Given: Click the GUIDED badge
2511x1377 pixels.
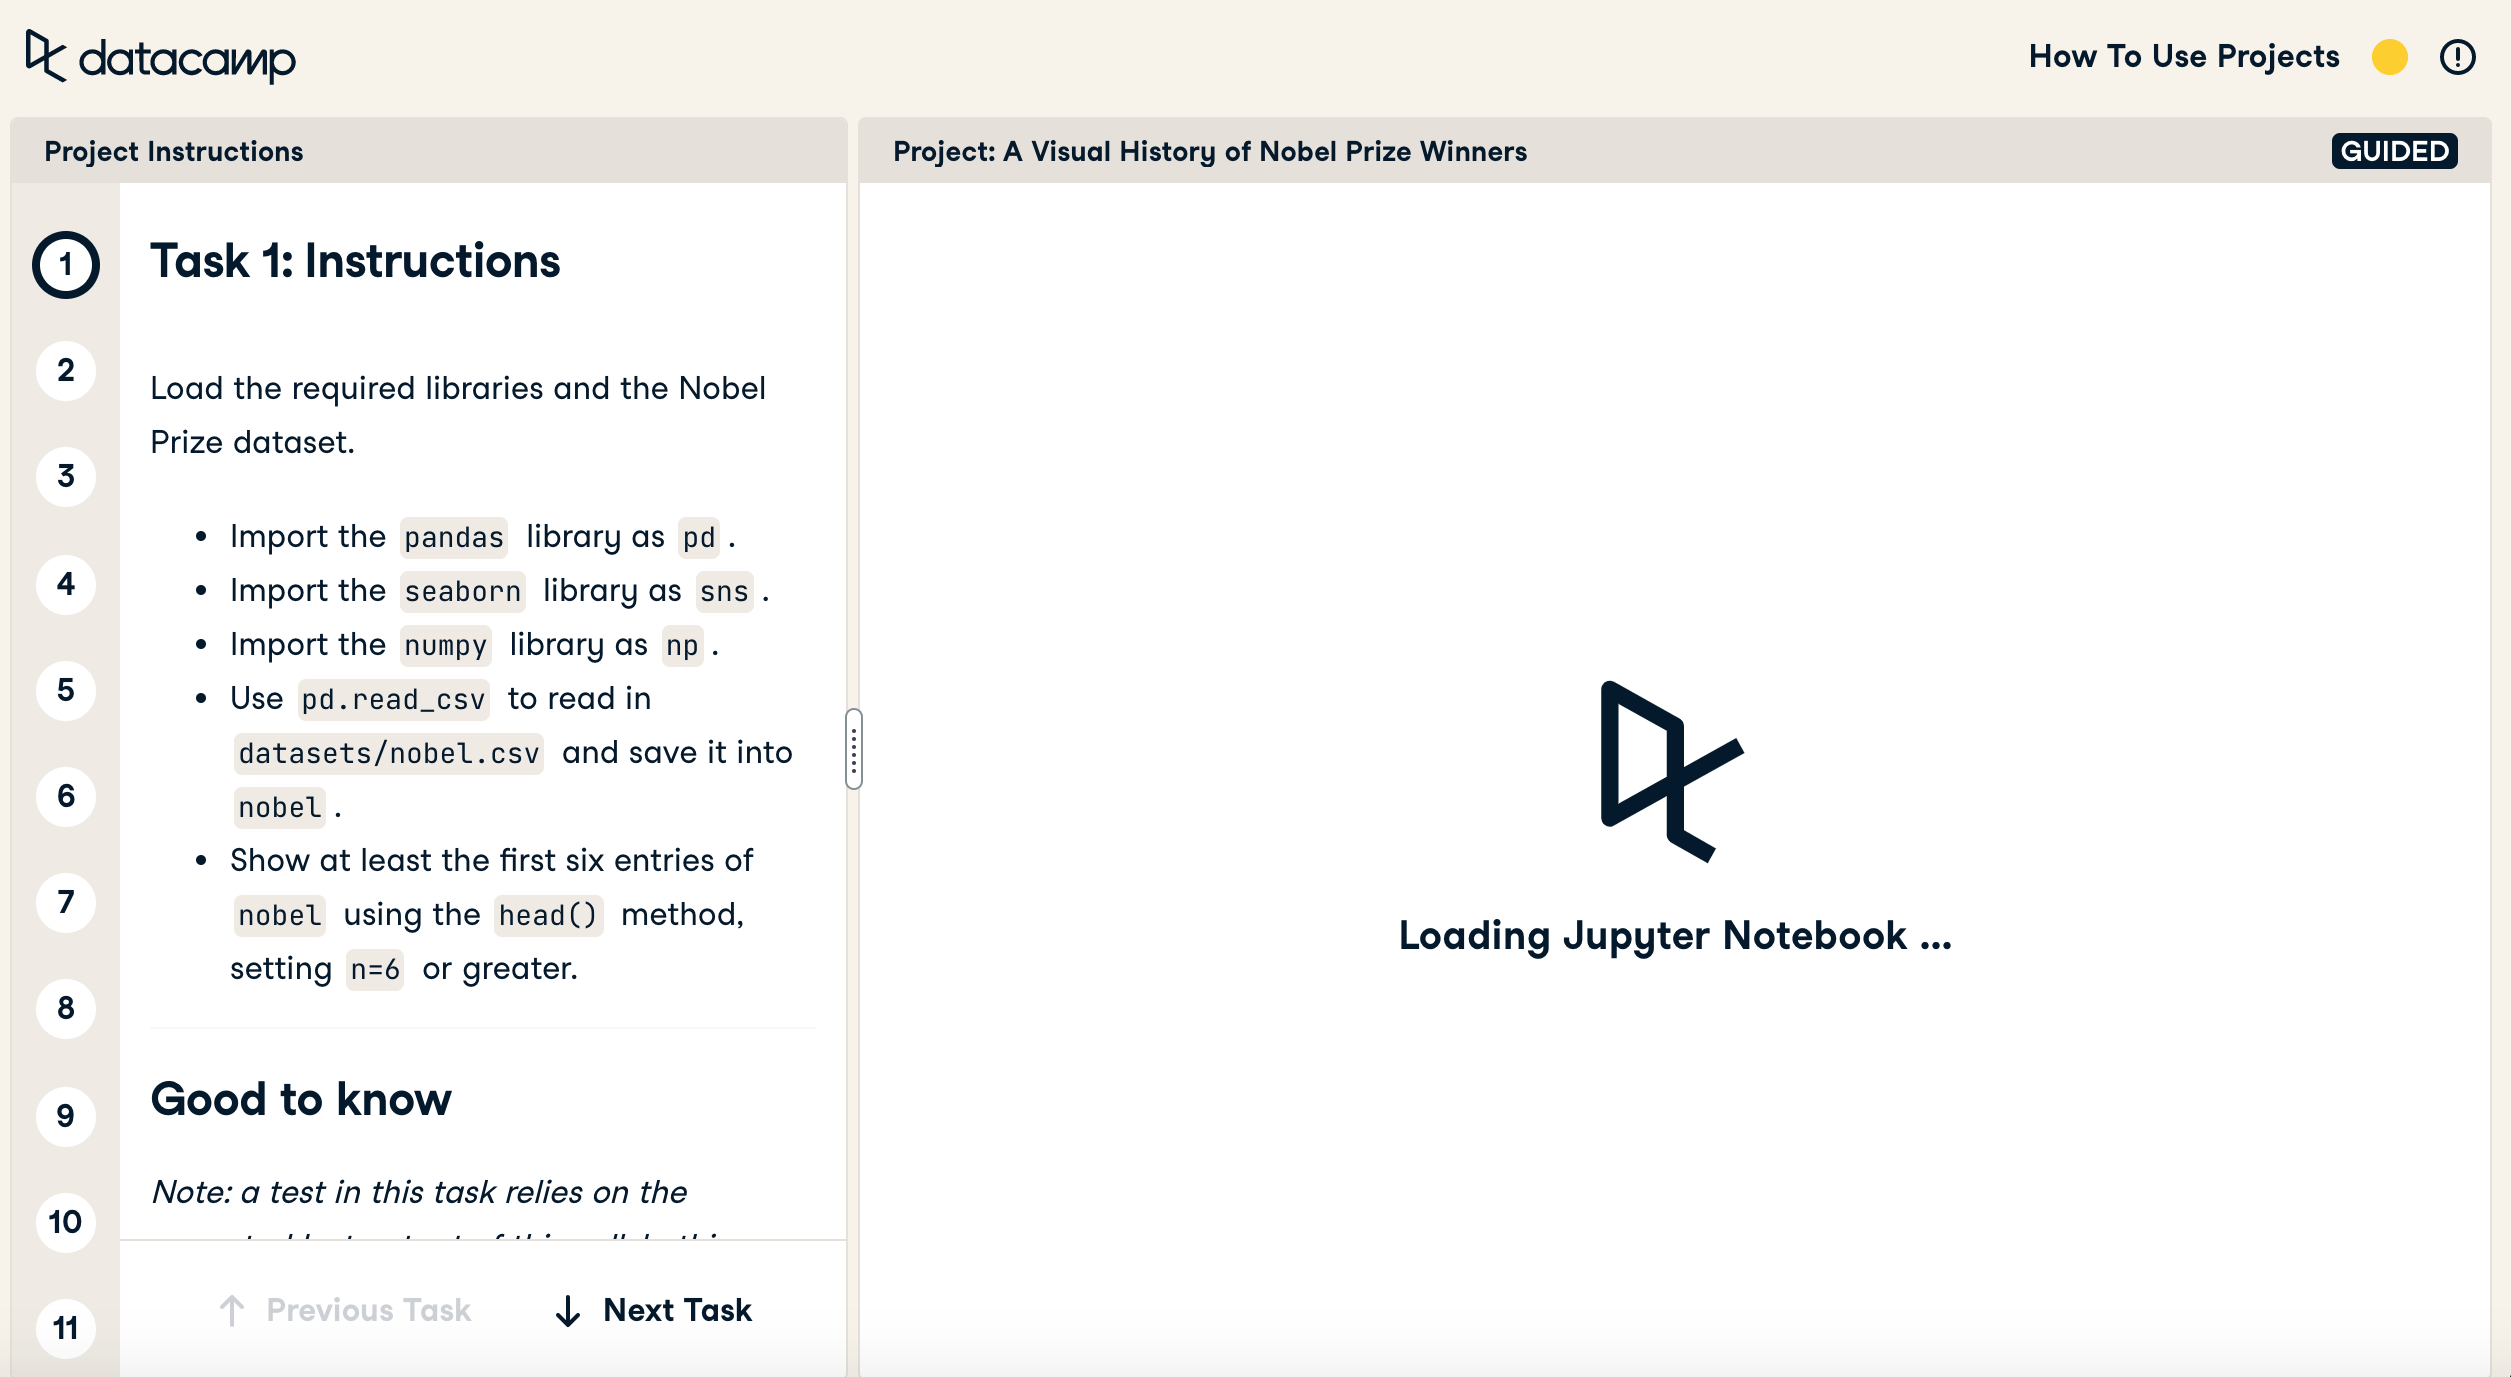Looking at the screenshot, I should tap(2394, 151).
